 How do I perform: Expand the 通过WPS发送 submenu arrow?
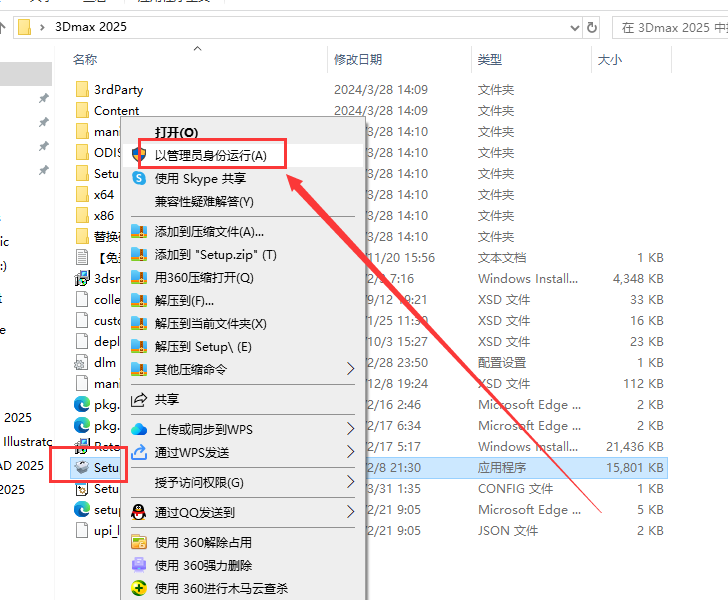point(350,452)
